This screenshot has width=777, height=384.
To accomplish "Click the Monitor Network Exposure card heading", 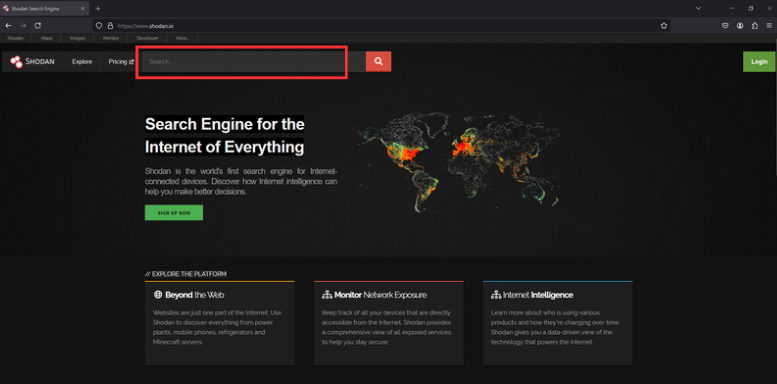I will 381,295.
